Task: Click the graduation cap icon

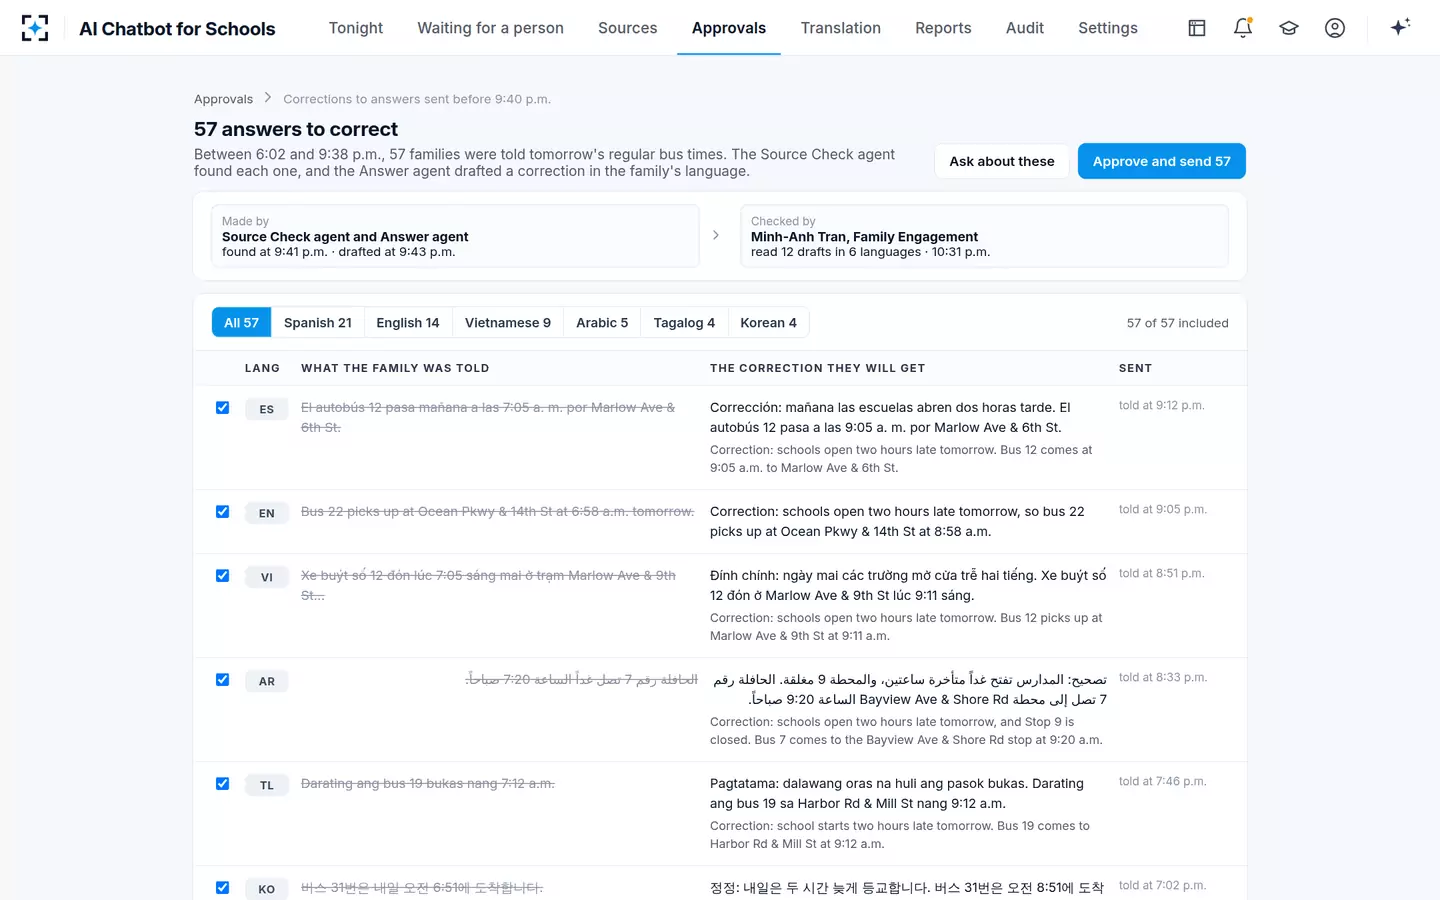Action: tap(1289, 28)
